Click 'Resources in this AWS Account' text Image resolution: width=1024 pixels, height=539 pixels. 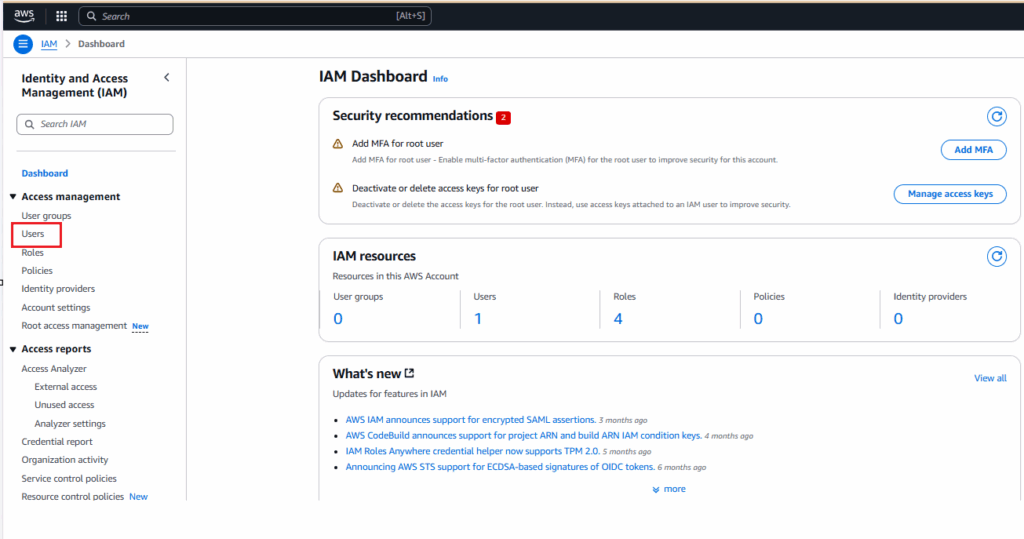click(395, 276)
